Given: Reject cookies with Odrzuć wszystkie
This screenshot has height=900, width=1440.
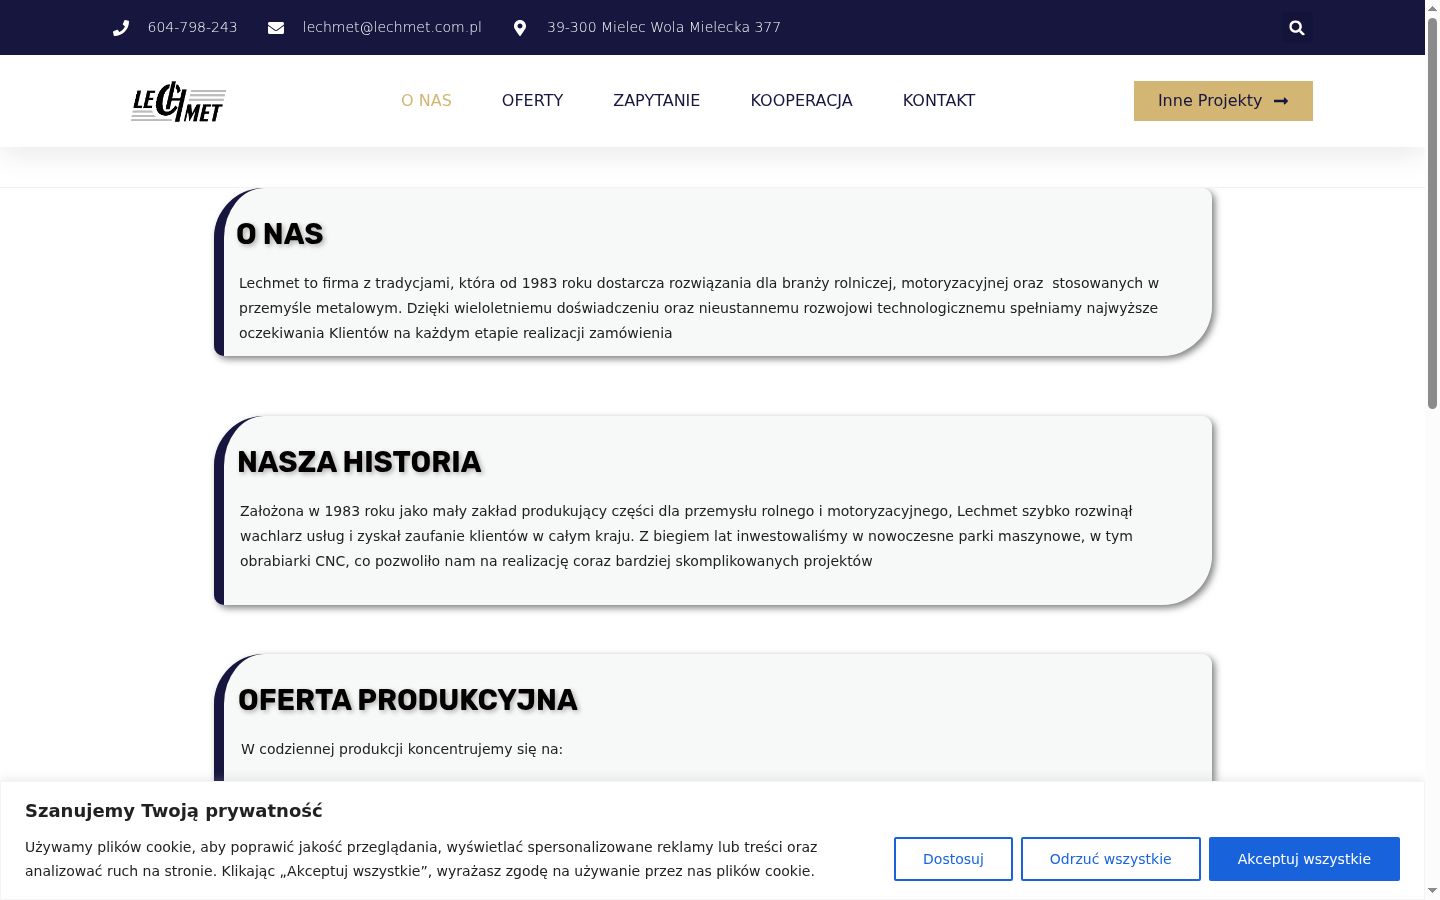Looking at the screenshot, I should (x=1111, y=859).
